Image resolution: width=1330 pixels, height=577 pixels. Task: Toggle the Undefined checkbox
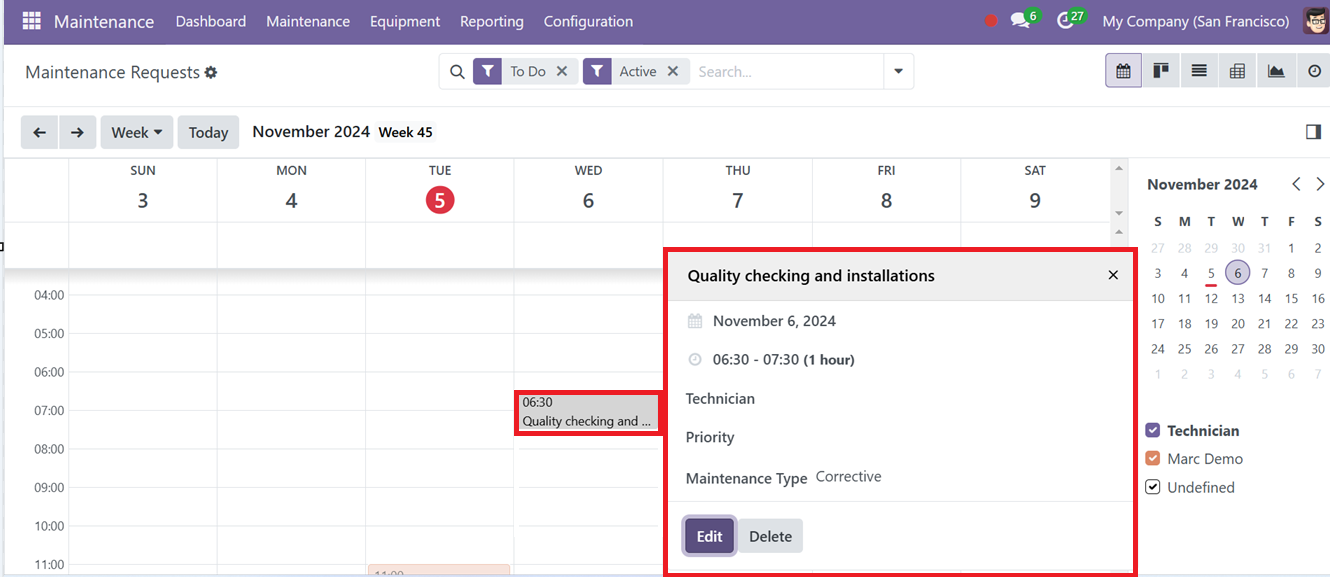tap(1153, 487)
